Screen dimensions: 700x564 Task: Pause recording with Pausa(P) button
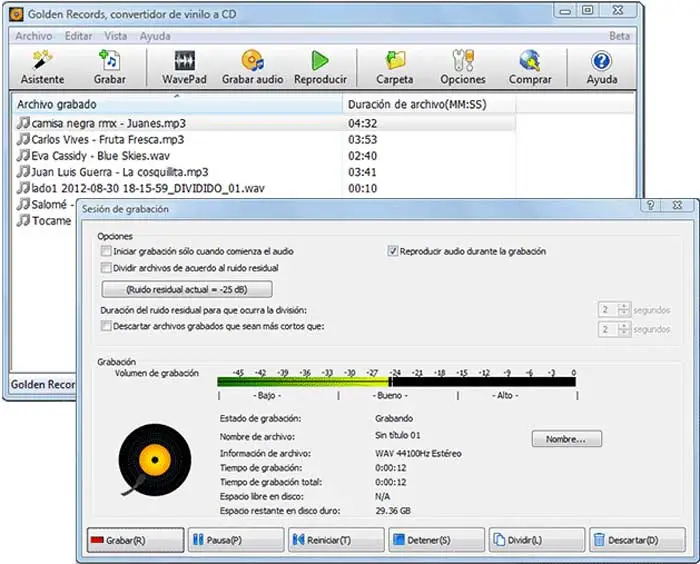pyautogui.click(x=236, y=540)
